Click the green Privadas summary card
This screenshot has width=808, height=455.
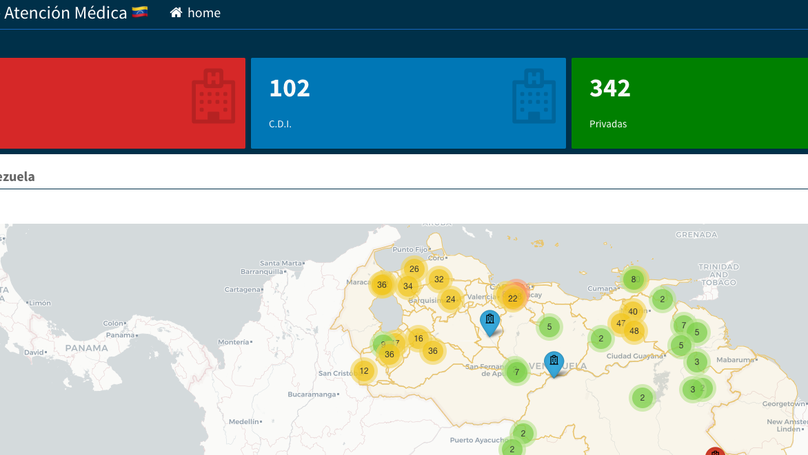point(689,103)
